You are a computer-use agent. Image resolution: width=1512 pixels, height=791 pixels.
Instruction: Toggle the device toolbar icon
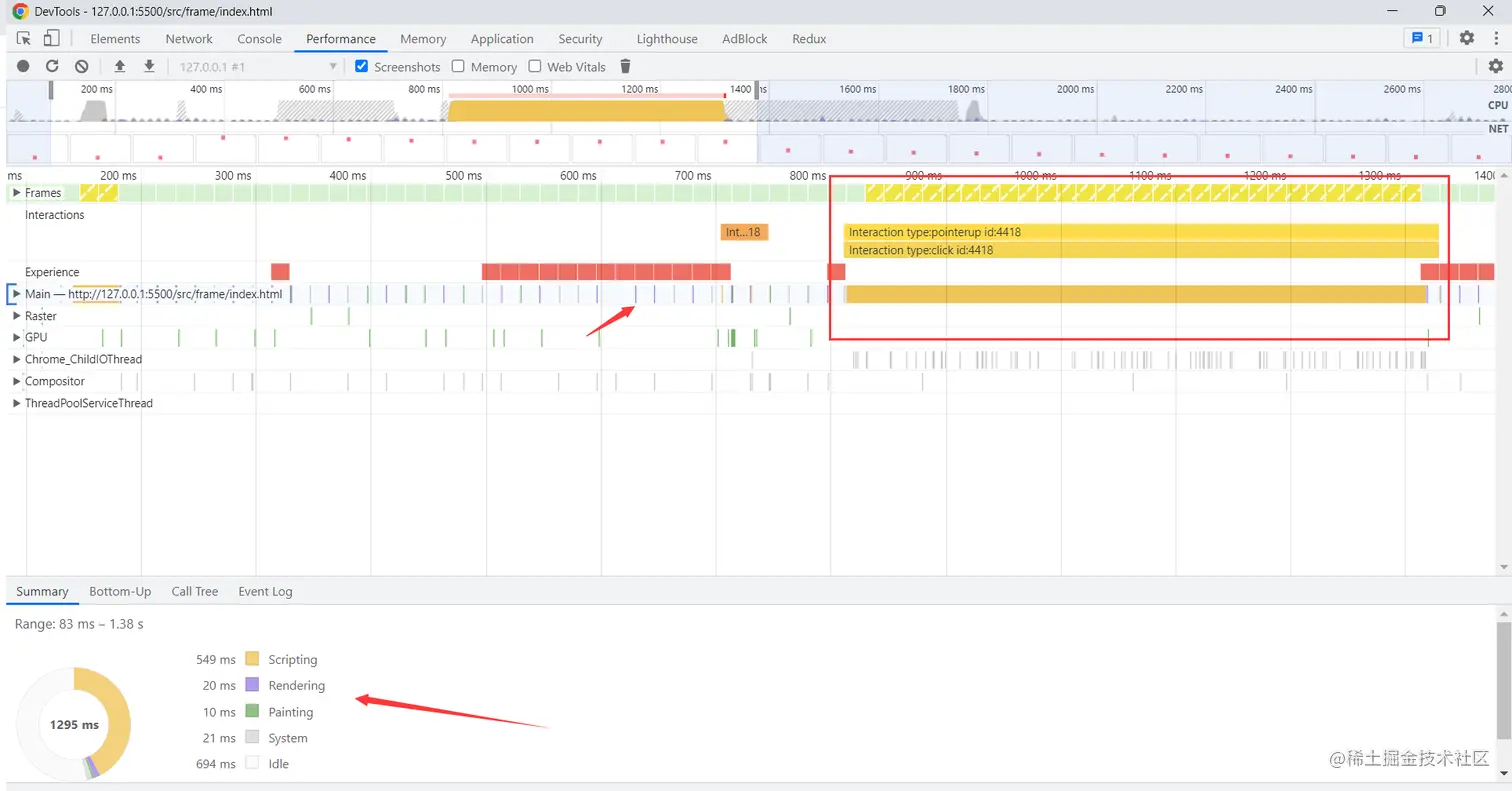pyautogui.click(x=52, y=38)
